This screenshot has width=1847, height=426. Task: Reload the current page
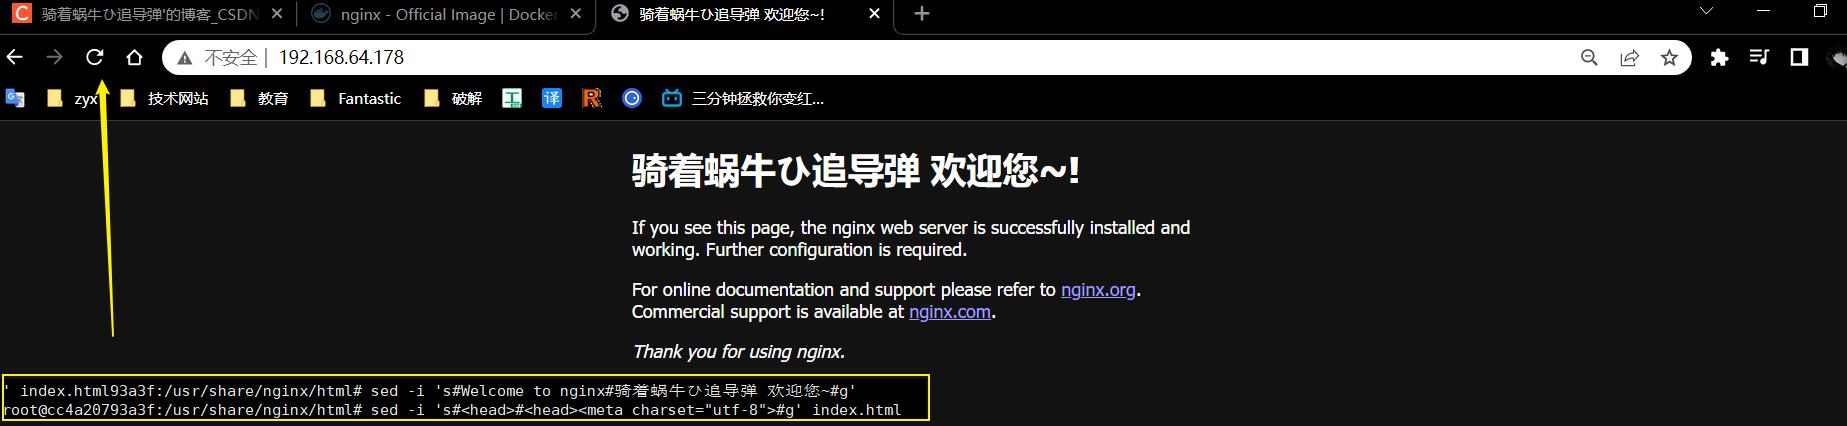[x=94, y=58]
